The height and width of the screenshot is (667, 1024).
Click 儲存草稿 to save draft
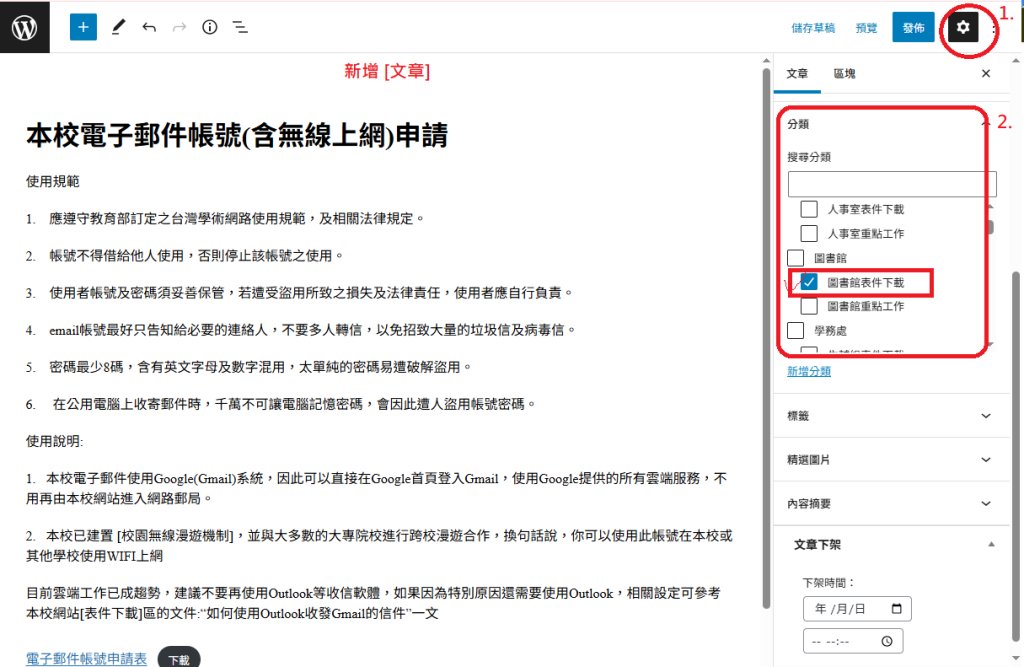pyautogui.click(x=813, y=27)
